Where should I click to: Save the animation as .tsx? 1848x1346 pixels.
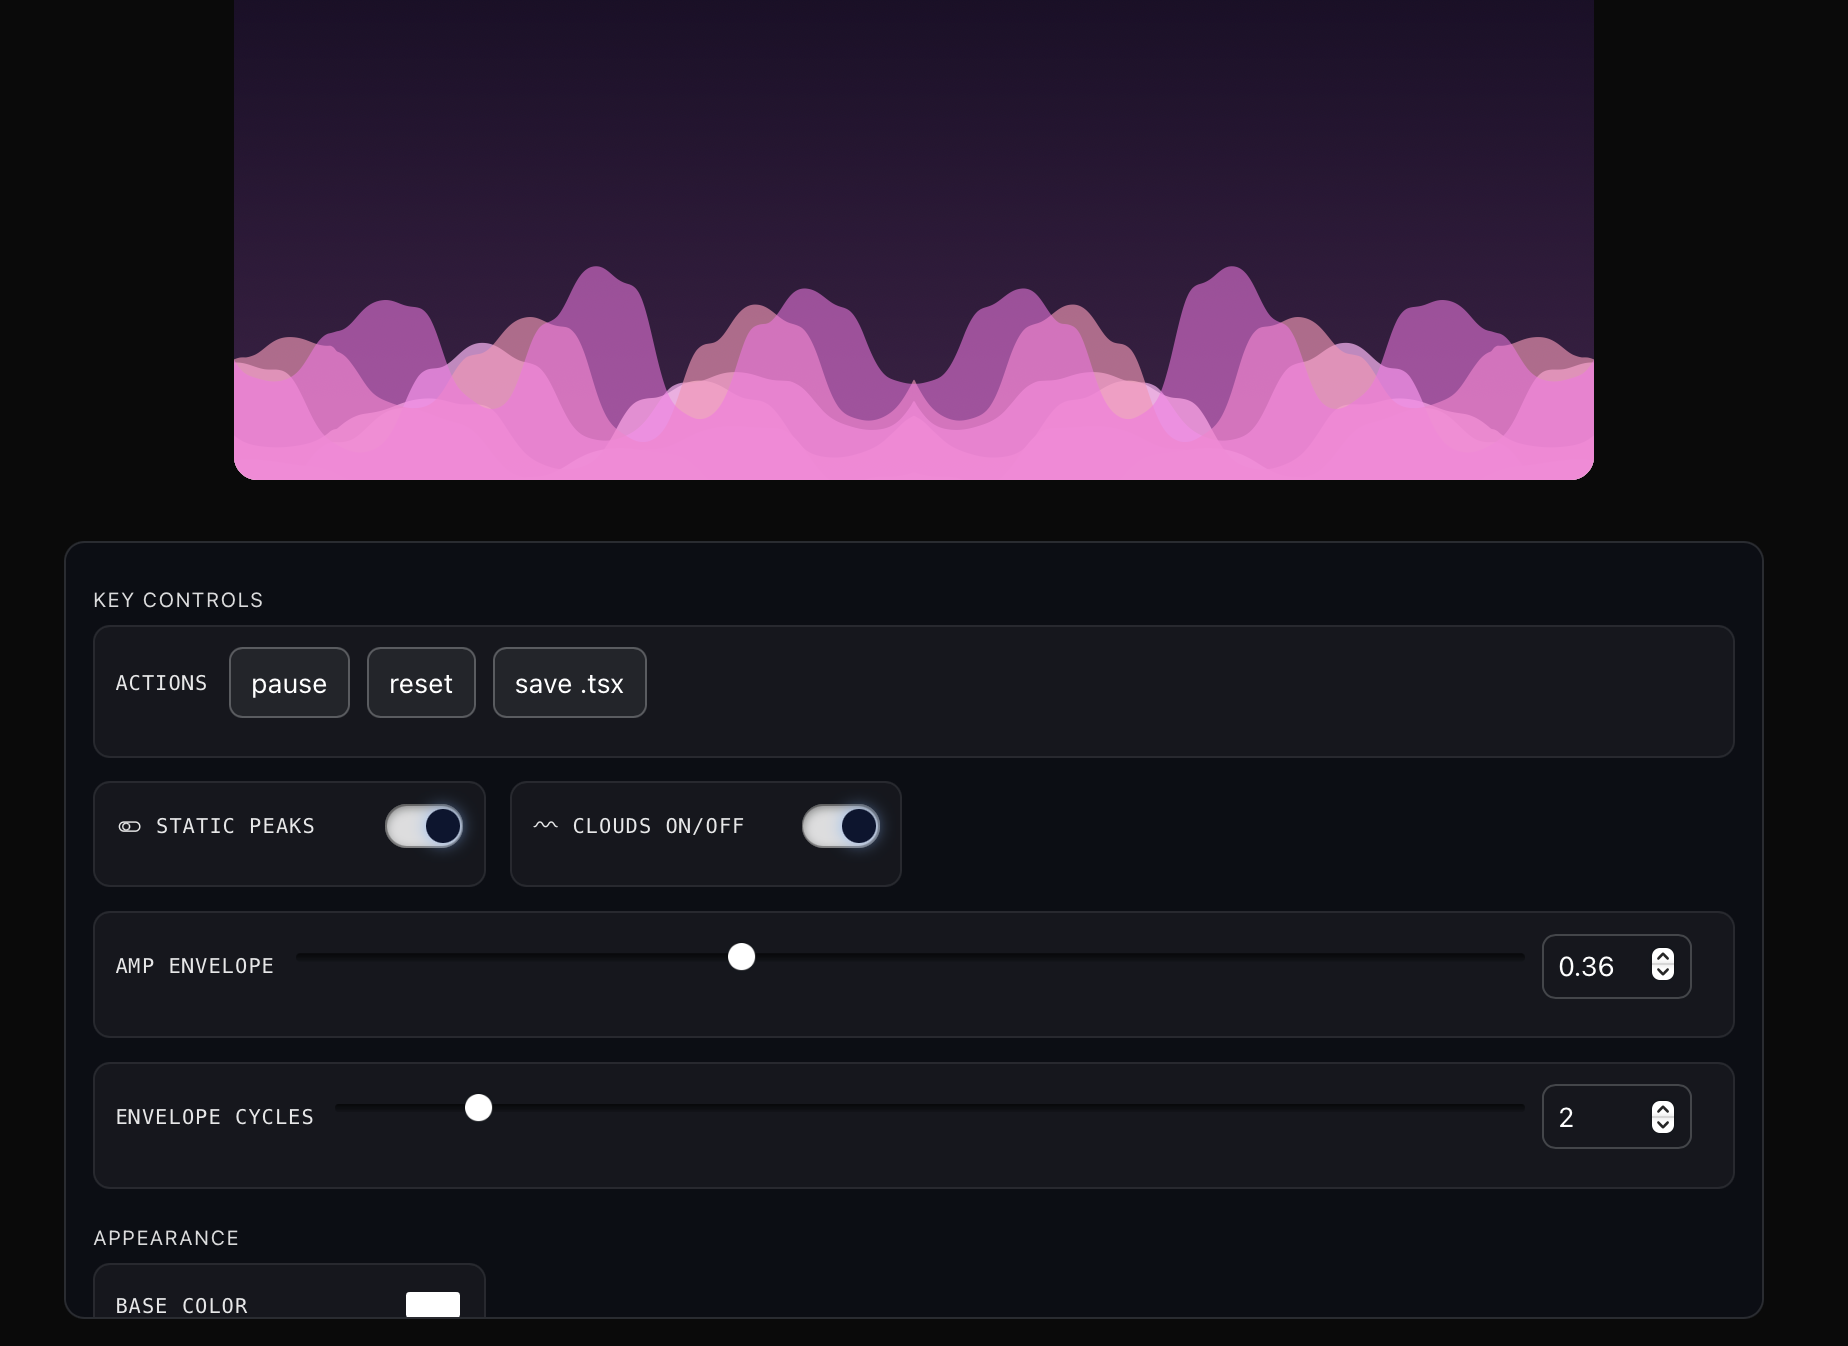click(x=569, y=683)
